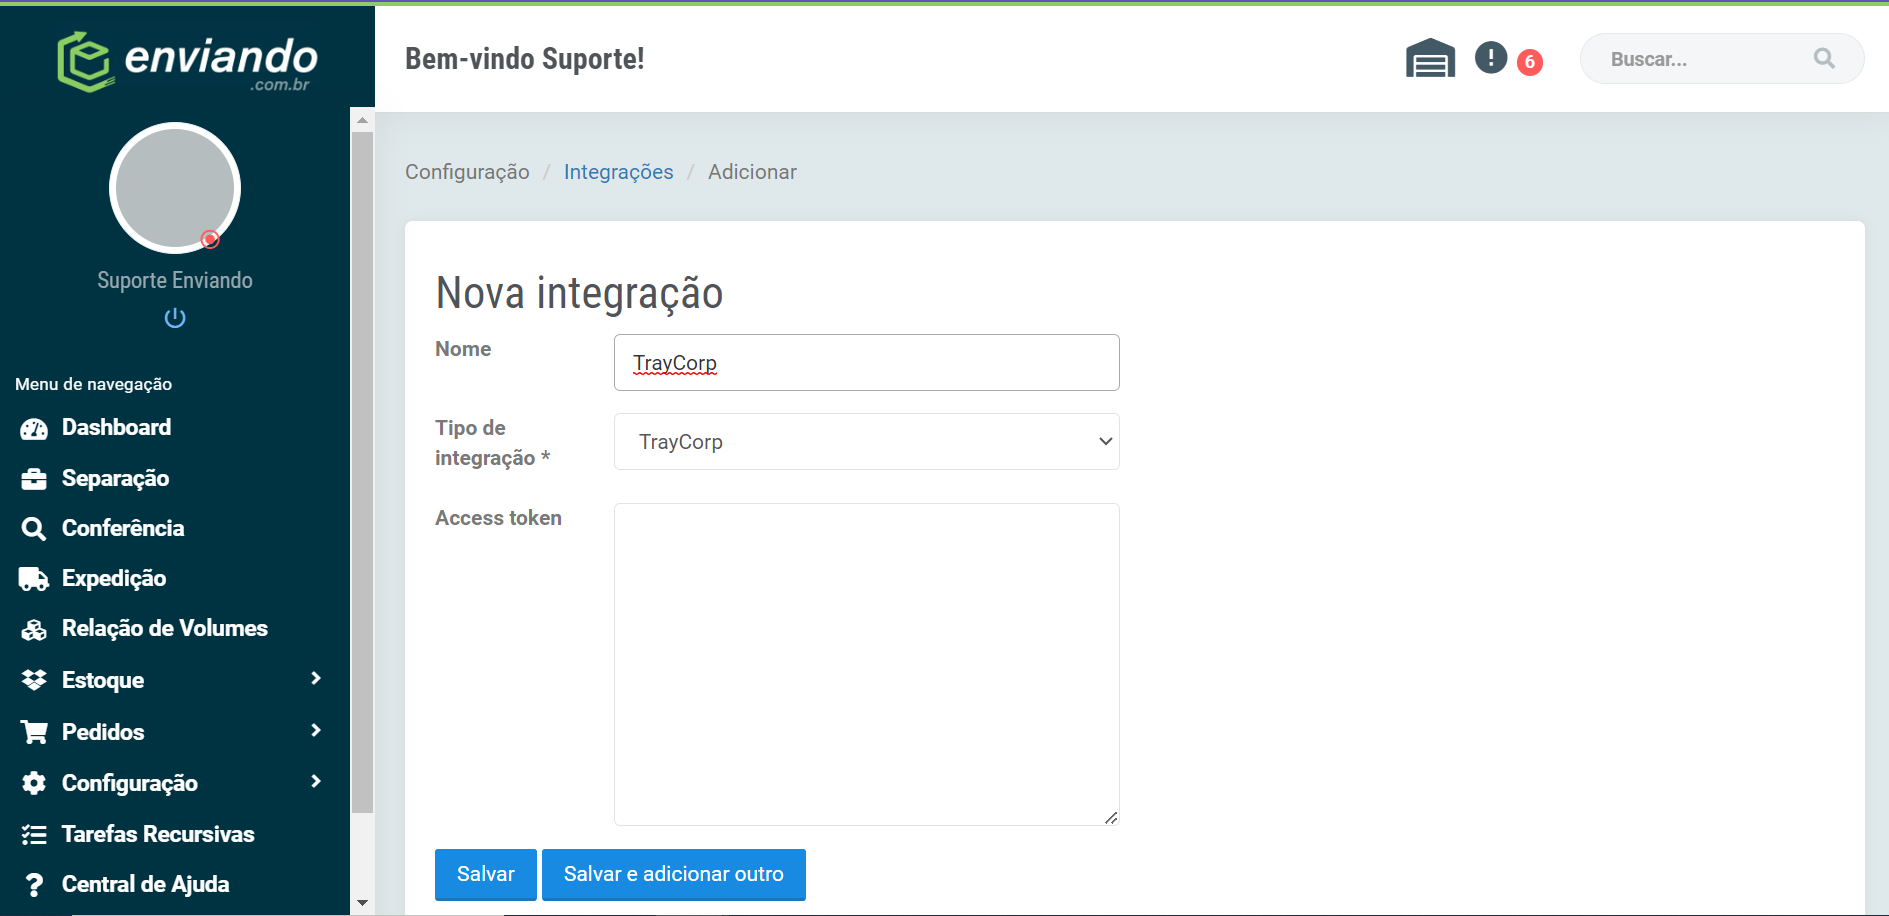Go to Integrações breadcrumb link
1889x916 pixels.
[x=619, y=172]
